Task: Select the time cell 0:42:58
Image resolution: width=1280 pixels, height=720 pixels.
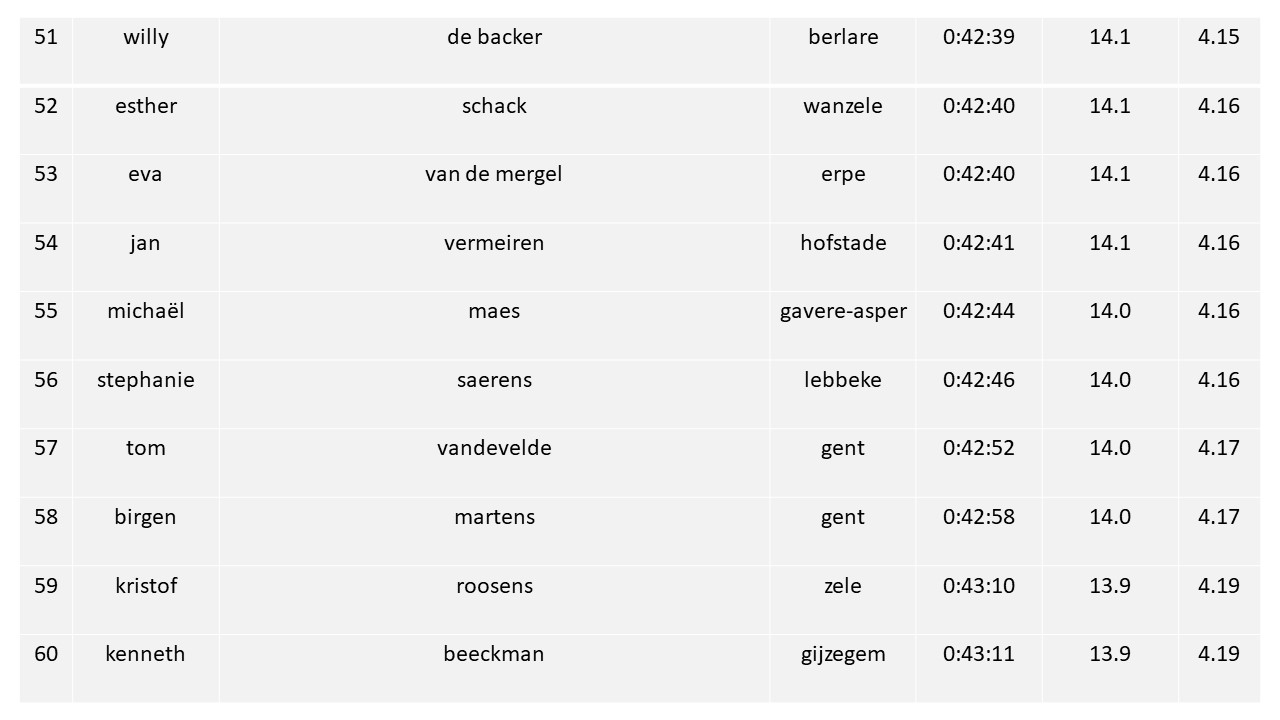Action: pyautogui.click(x=979, y=532)
